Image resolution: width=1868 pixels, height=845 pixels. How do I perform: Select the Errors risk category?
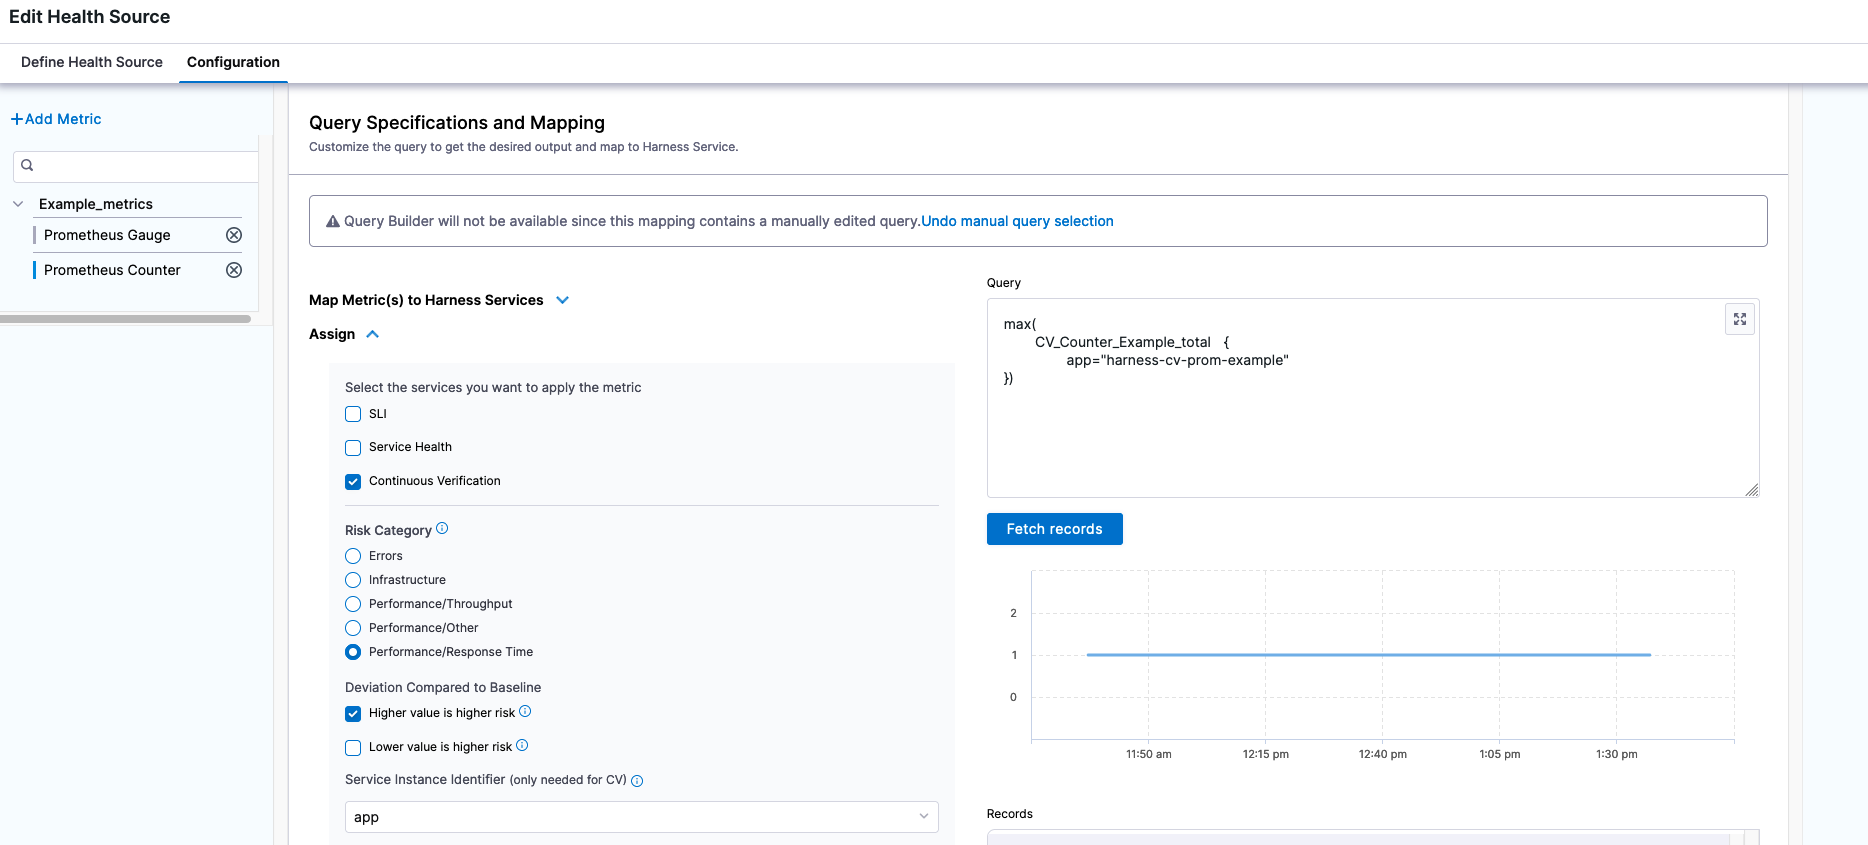[x=353, y=556]
